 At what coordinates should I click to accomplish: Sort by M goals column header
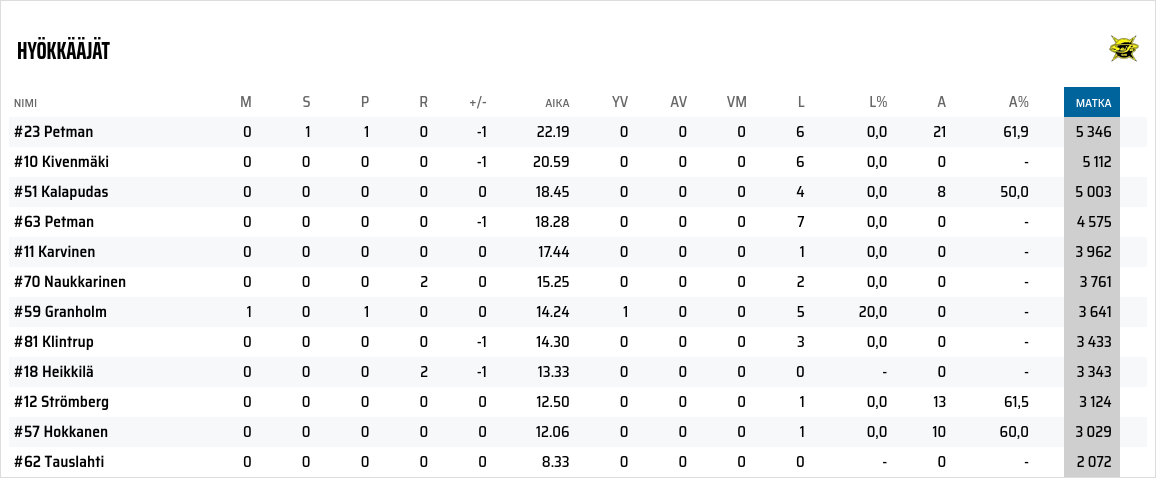click(246, 102)
